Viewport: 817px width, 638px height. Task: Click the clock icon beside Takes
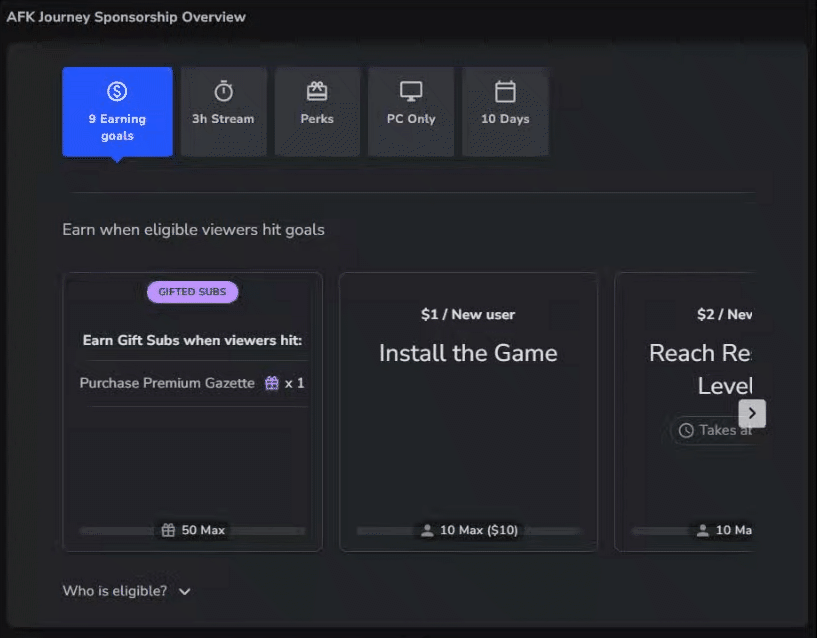686,431
